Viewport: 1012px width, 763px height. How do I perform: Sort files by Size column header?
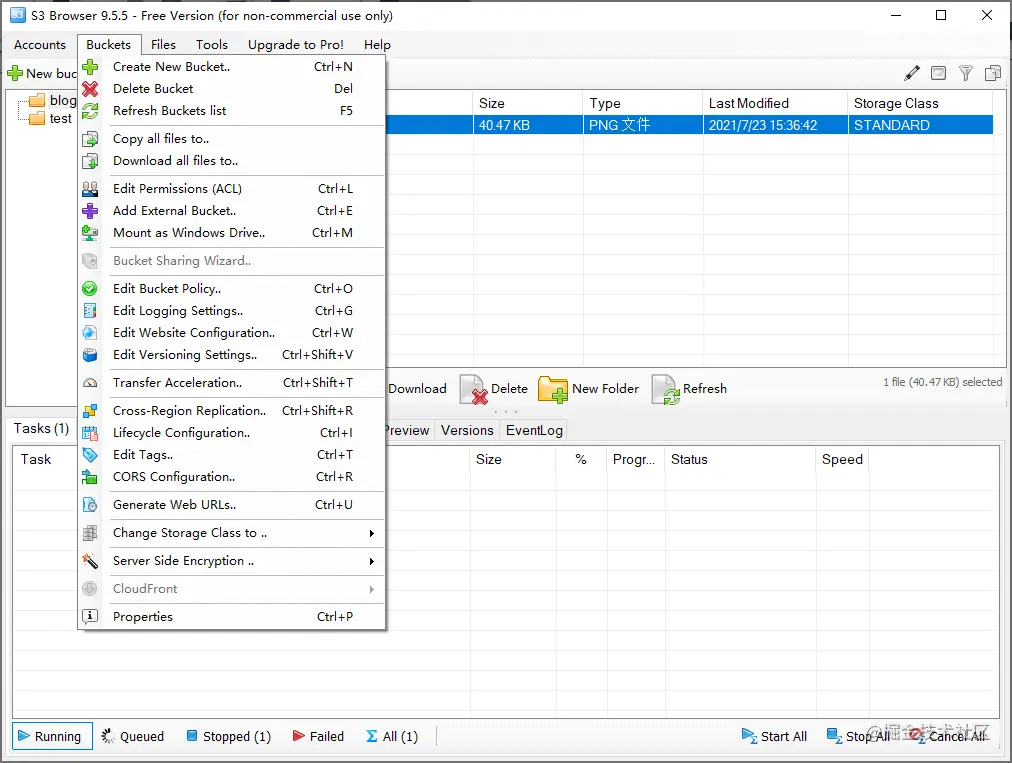(528, 103)
